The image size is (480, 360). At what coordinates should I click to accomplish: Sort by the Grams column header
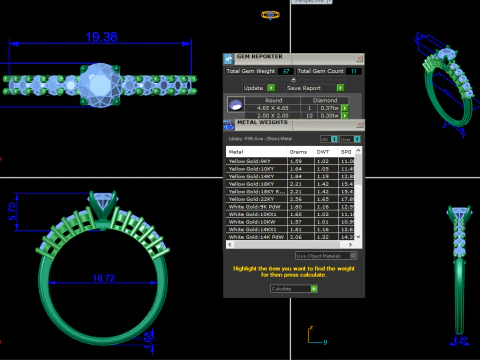[x=300, y=152]
